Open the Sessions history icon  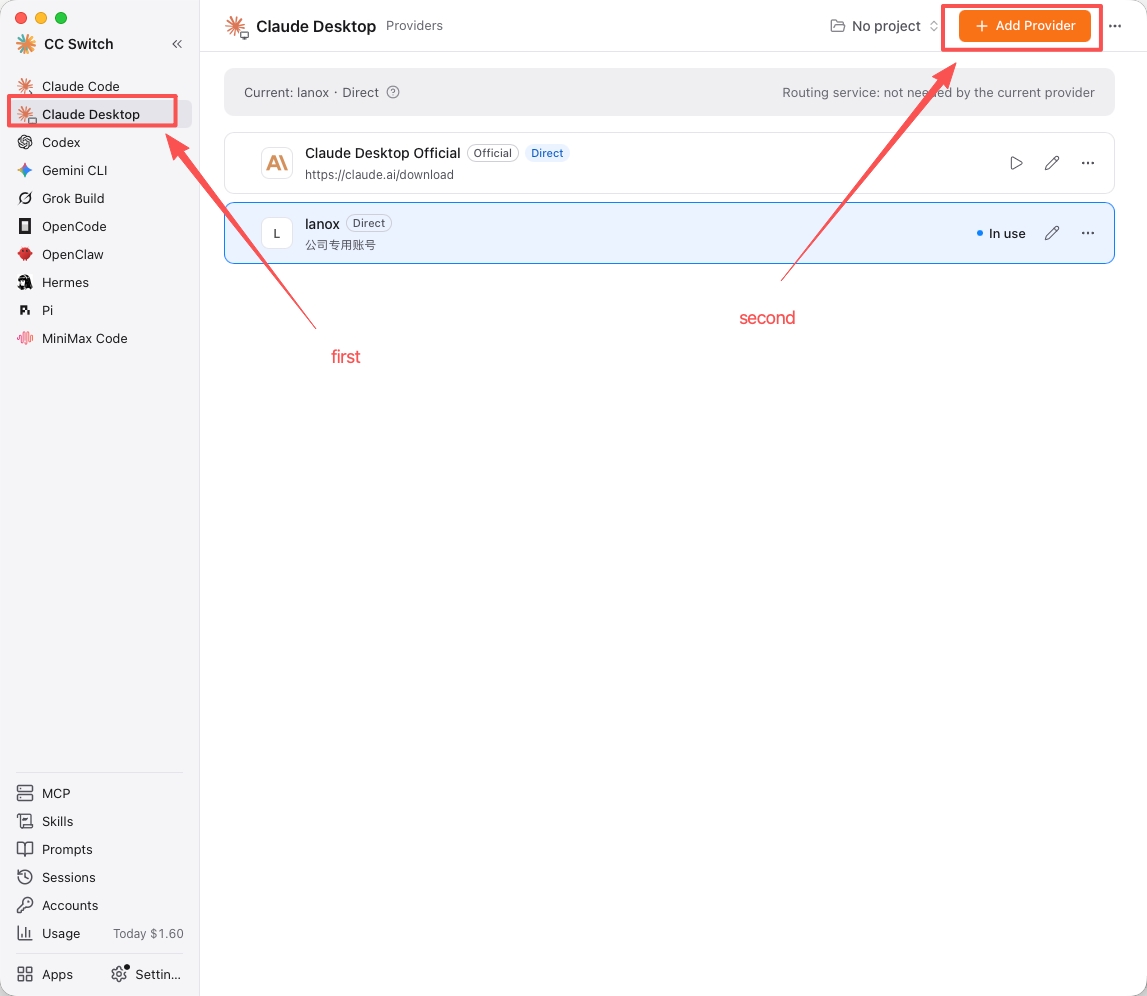click(x=25, y=878)
